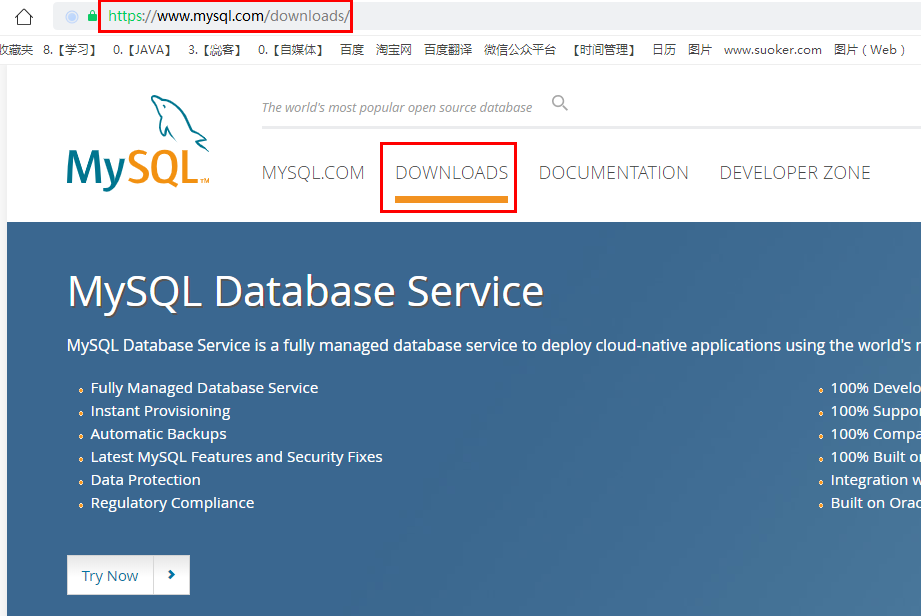The height and width of the screenshot is (616, 921).
Task: Click the browser home icon
Action: point(26,16)
